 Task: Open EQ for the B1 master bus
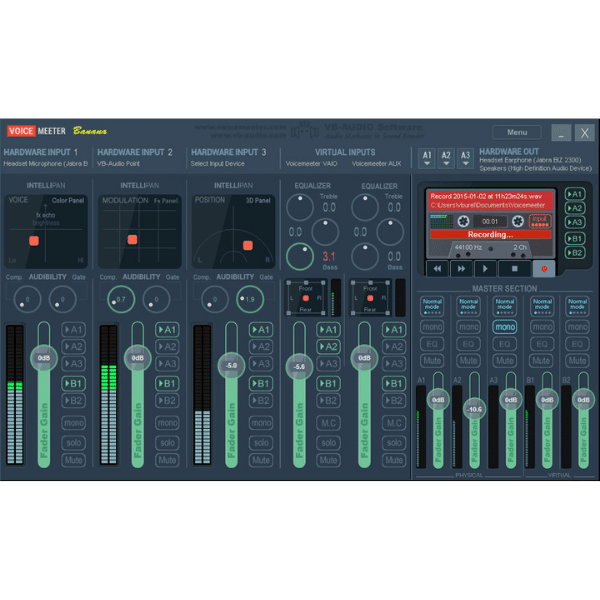[541, 344]
